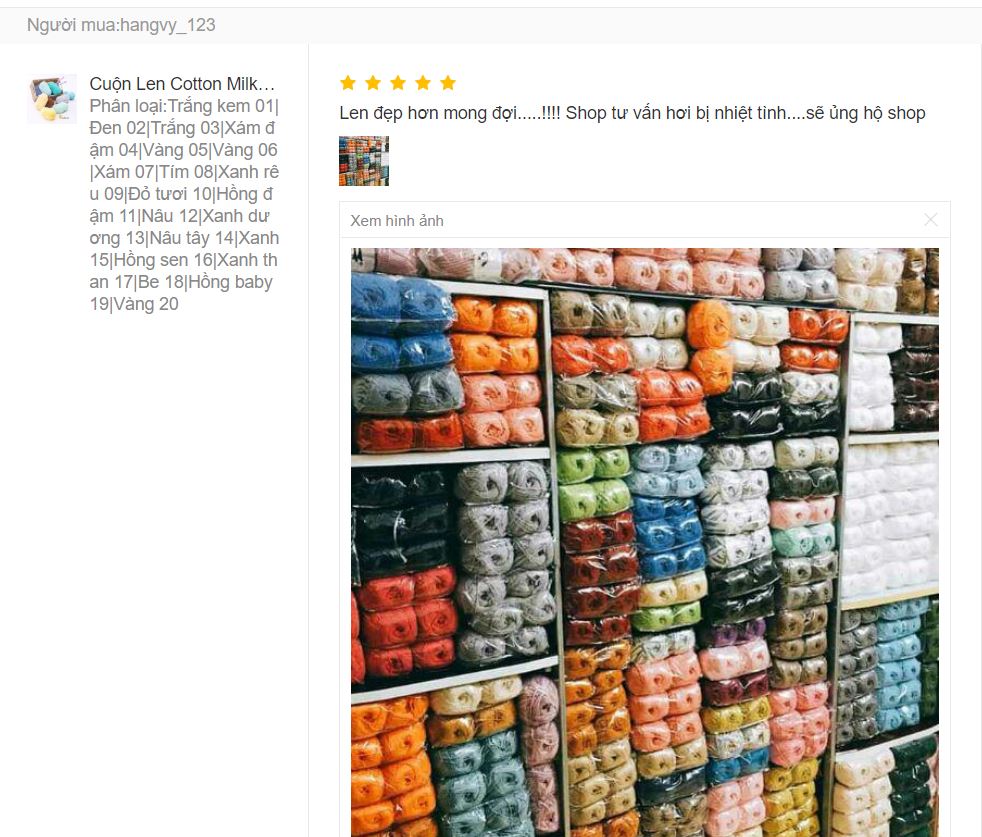This screenshot has width=982, height=837.
Task: Open the yarn shelf review thumbnail
Action: click(364, 161)
